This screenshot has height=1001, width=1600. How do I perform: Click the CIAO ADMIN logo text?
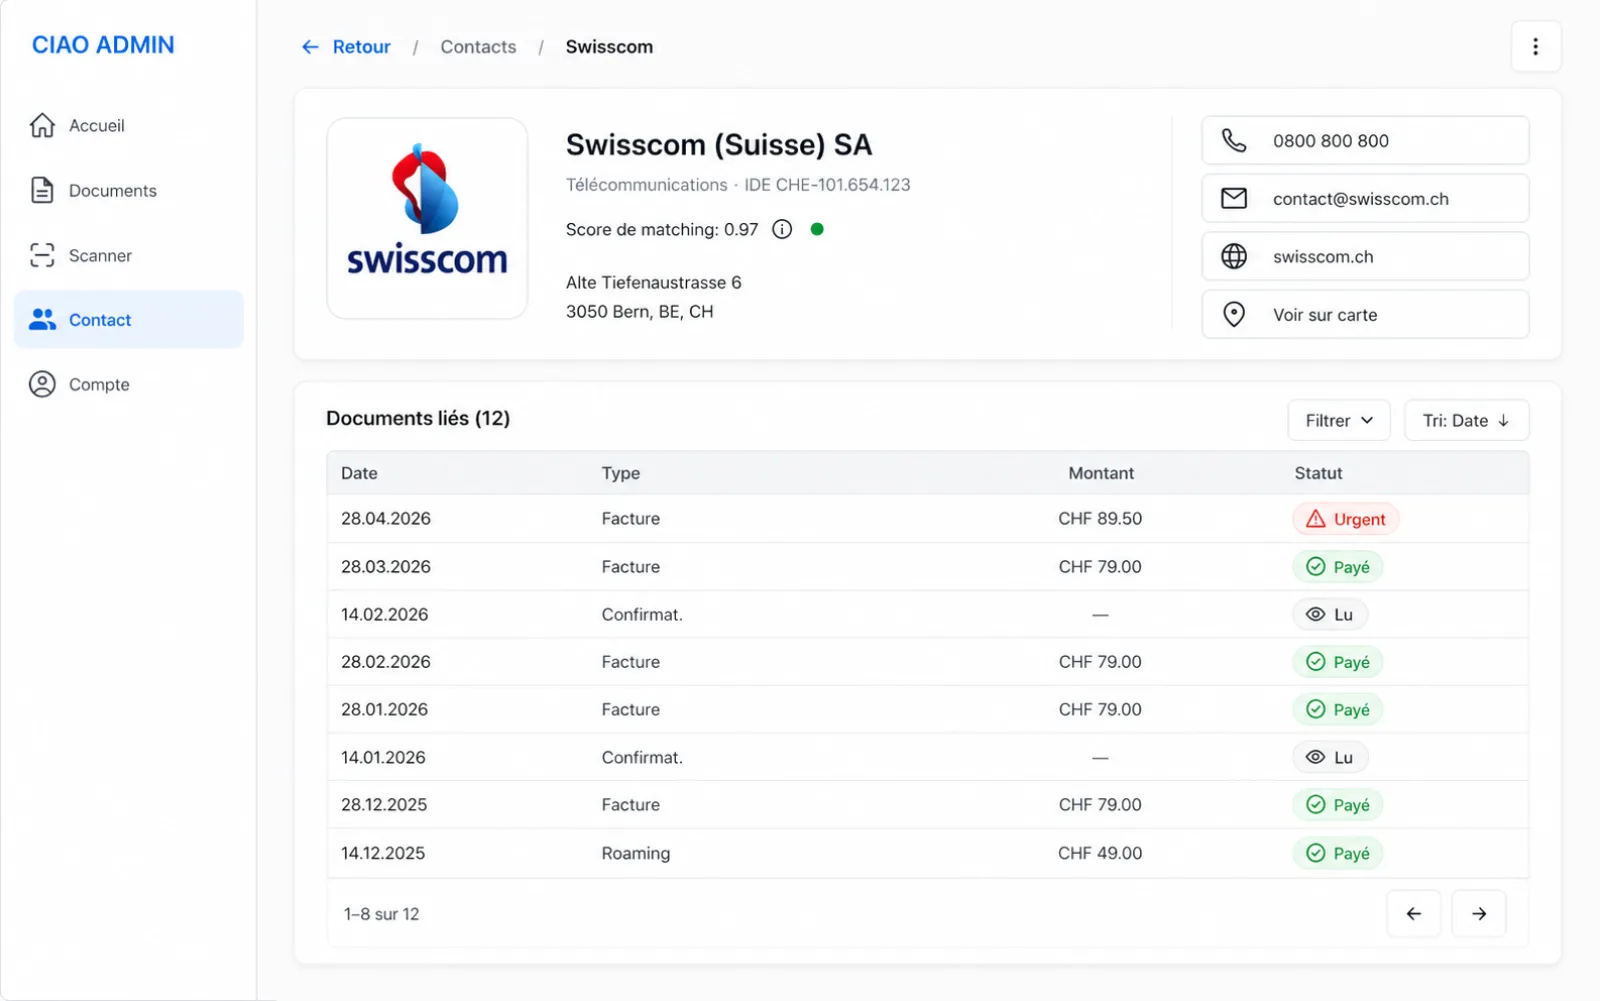pyautogui.click(x=103, y=45)
